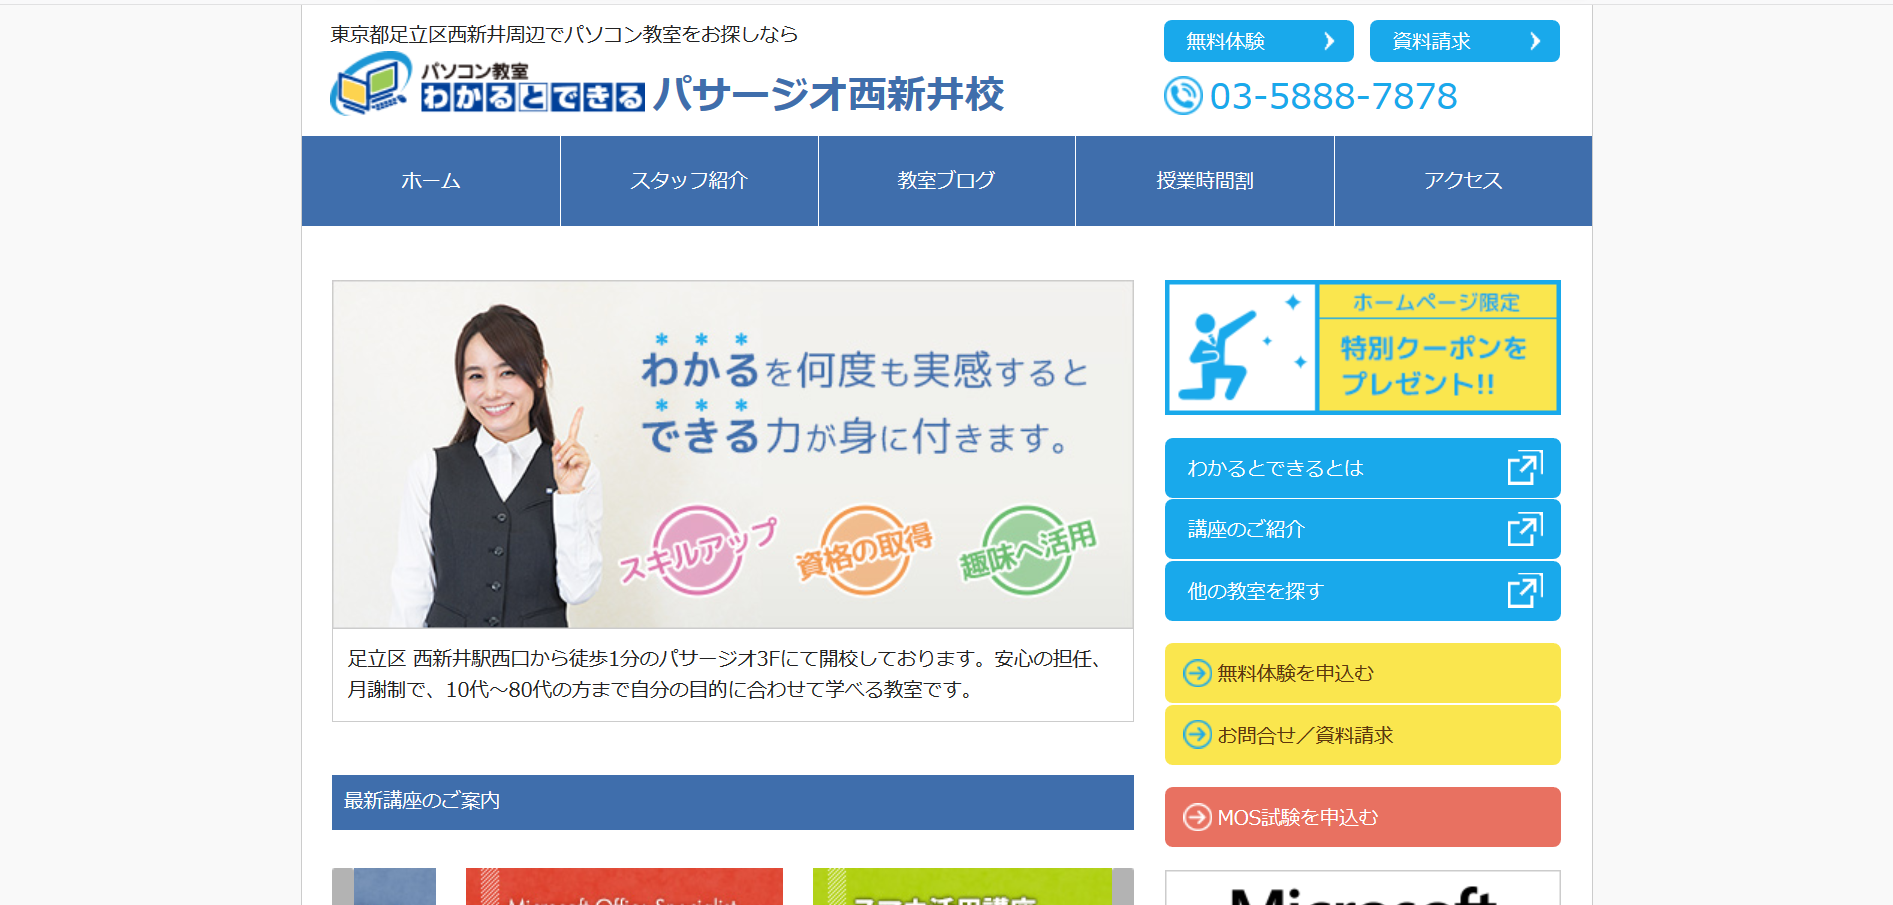
Task: Click the 特別クーポンをプレゼント banner
Action: (1363, 347)
